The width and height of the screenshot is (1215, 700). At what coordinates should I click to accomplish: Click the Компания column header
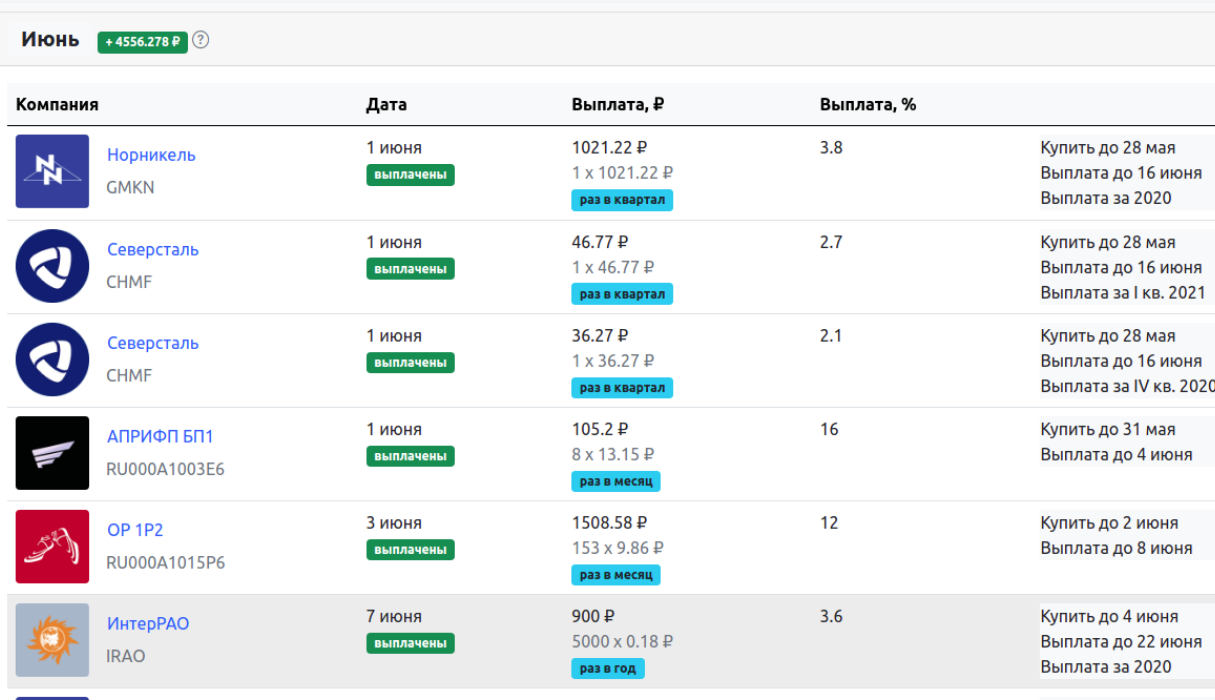pos(57,104)
